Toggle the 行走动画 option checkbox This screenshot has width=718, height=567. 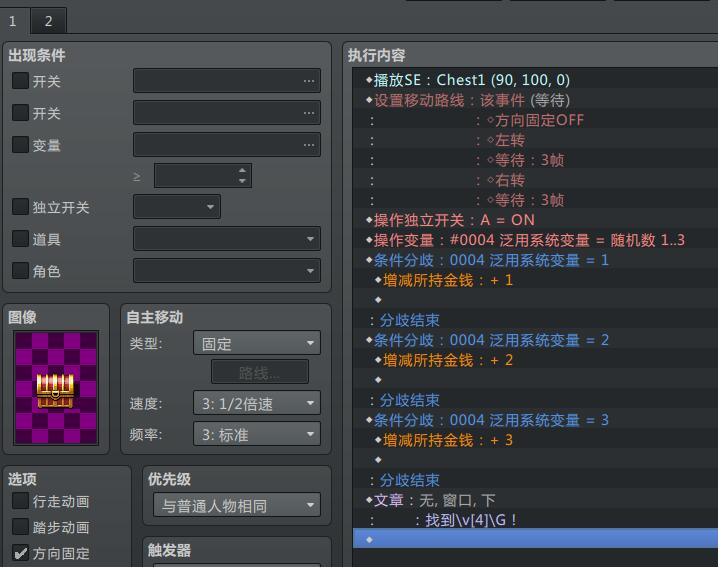coord(20,501)
